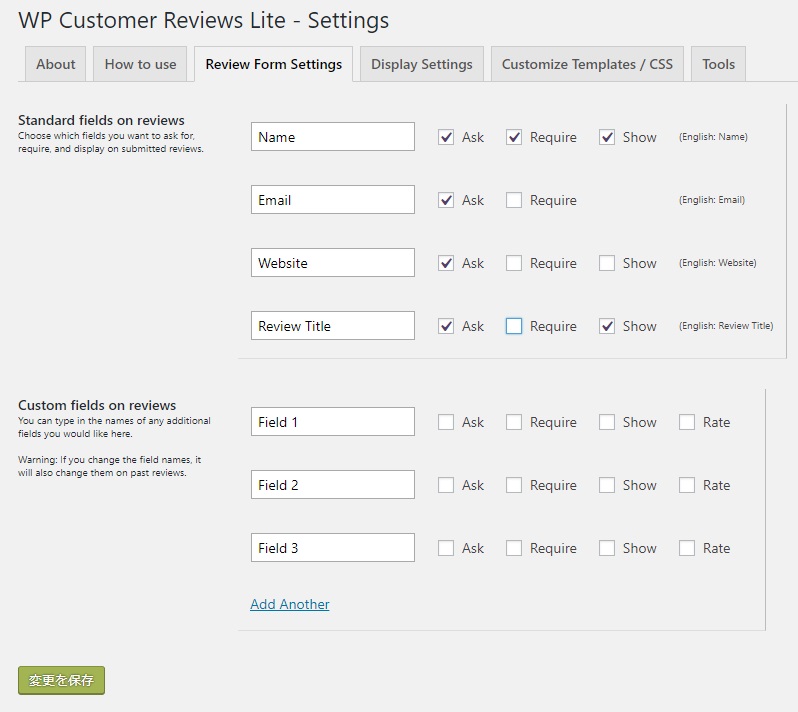Open the About tab
798x712 pixels.
pos(55,64)
